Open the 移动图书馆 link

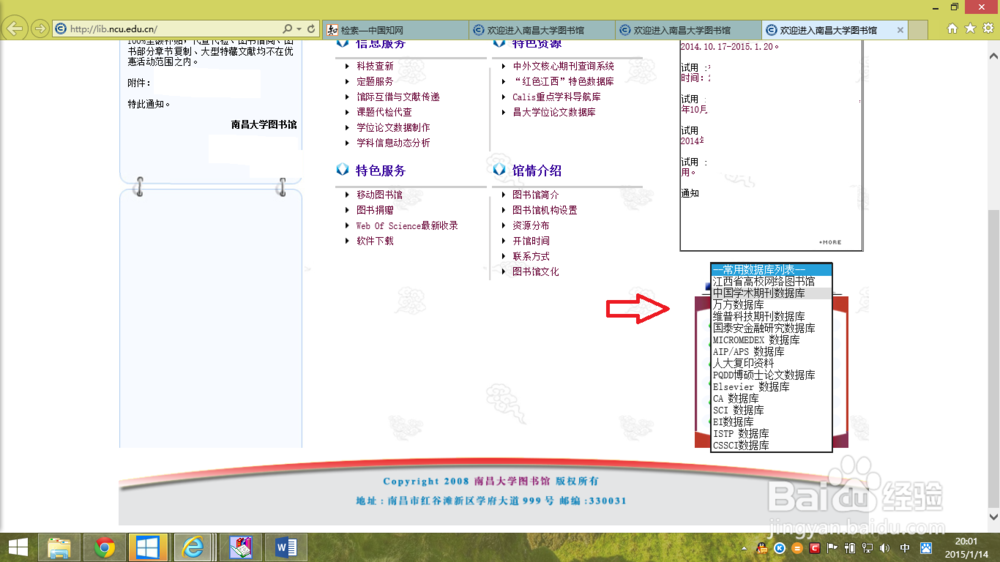[x=379, y=195]
